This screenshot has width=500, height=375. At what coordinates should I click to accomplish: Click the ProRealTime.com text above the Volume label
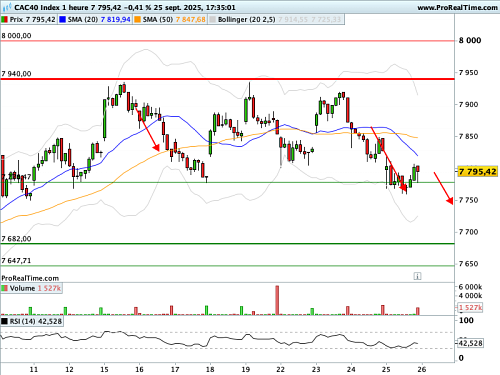[x=30, y=278]
